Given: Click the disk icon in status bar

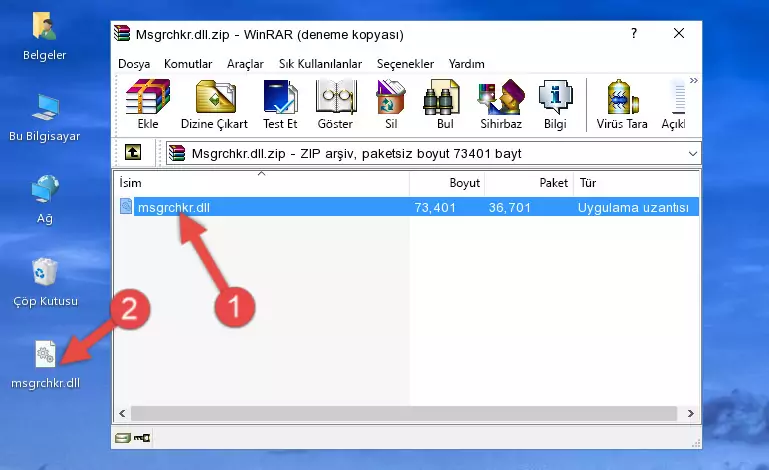Looking at the screenshot, I should (123, 438).
